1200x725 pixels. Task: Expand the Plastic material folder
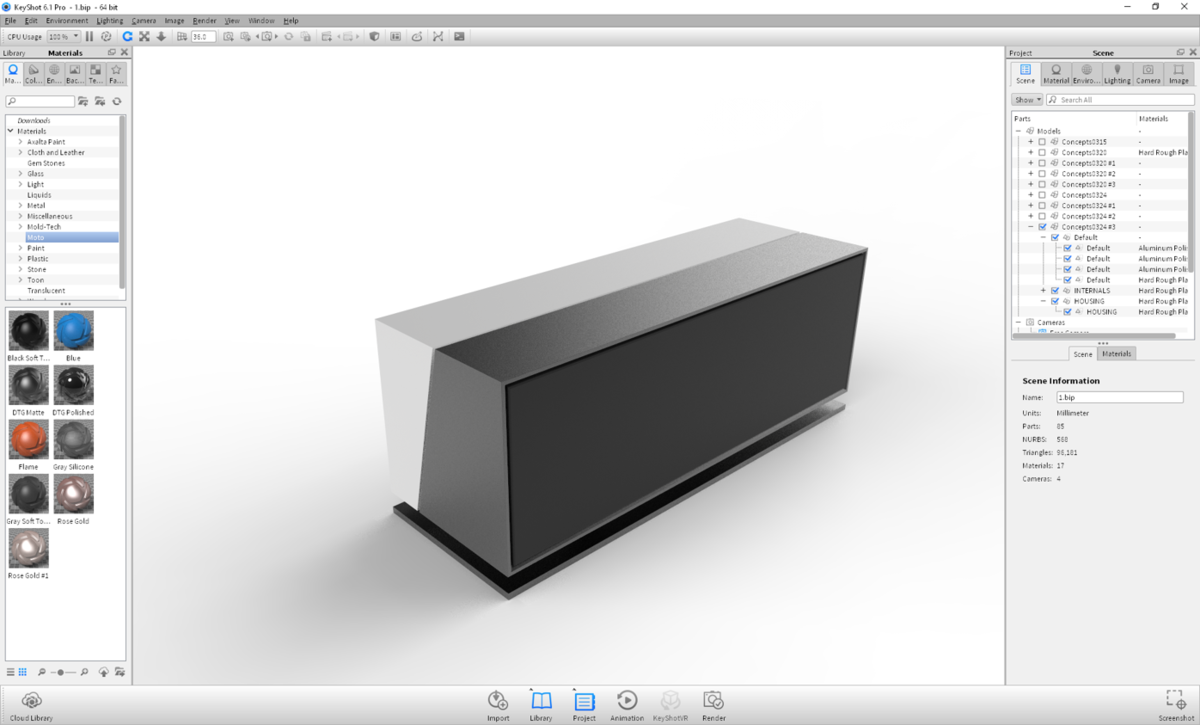(x=20, y=259)
